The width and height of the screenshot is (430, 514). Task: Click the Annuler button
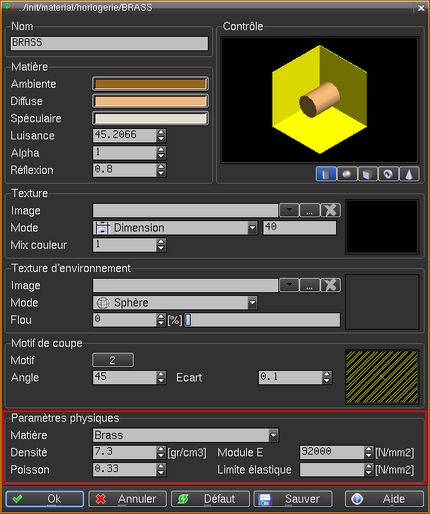point(127,499)
